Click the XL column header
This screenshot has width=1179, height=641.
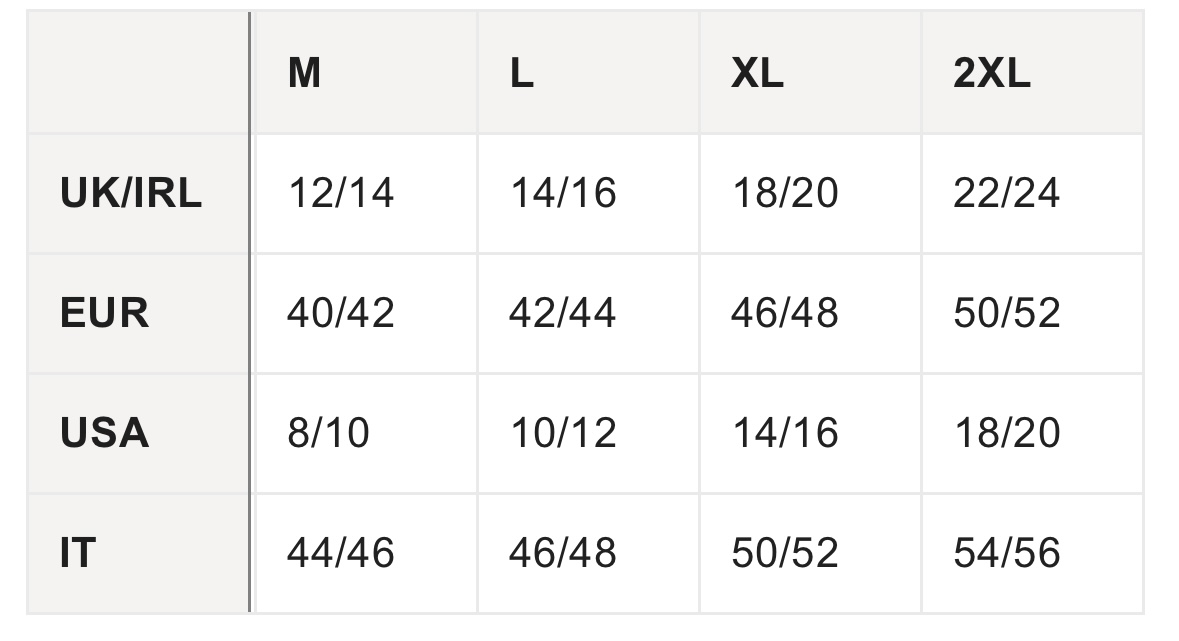[x=811, y=73]
